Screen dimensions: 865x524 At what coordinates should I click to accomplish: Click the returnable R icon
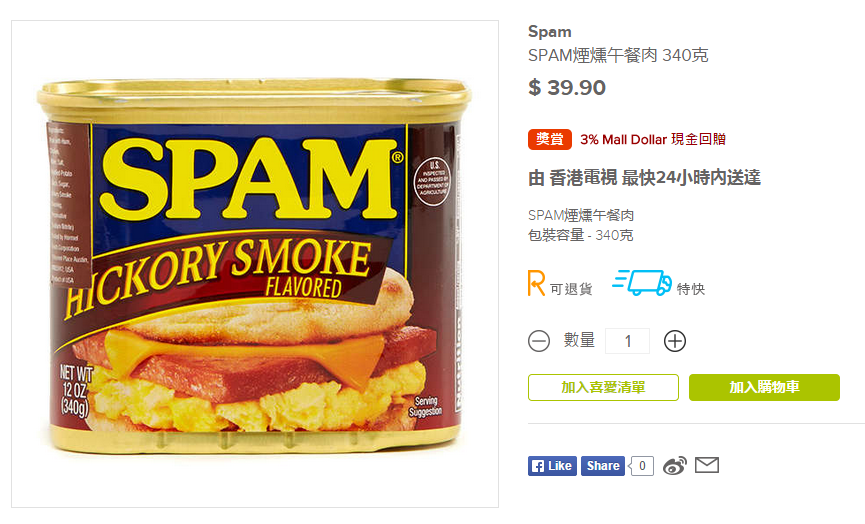point(536,284)
